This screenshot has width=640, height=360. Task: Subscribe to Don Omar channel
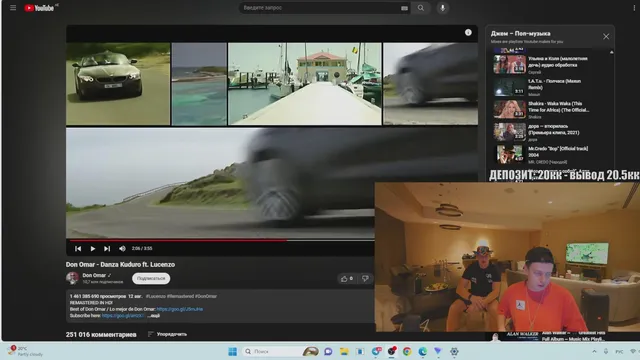(x=151, y=278)
